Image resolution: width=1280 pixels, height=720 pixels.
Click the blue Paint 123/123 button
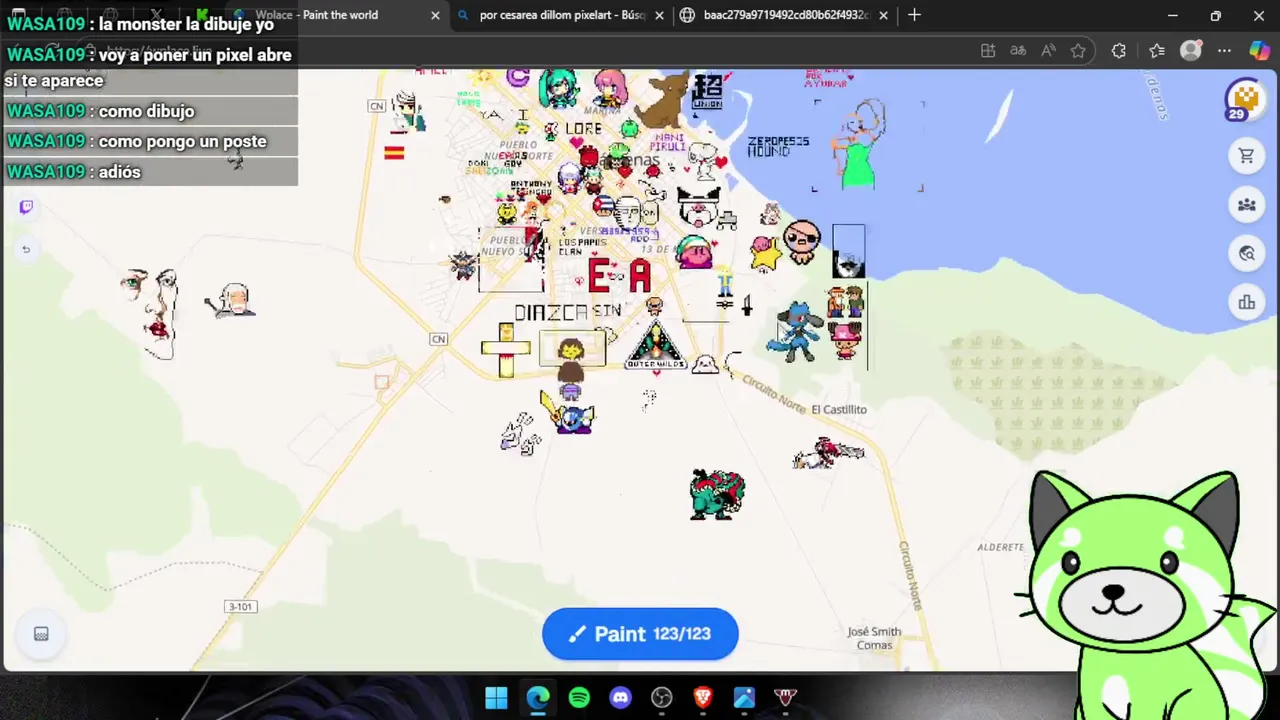640,634
